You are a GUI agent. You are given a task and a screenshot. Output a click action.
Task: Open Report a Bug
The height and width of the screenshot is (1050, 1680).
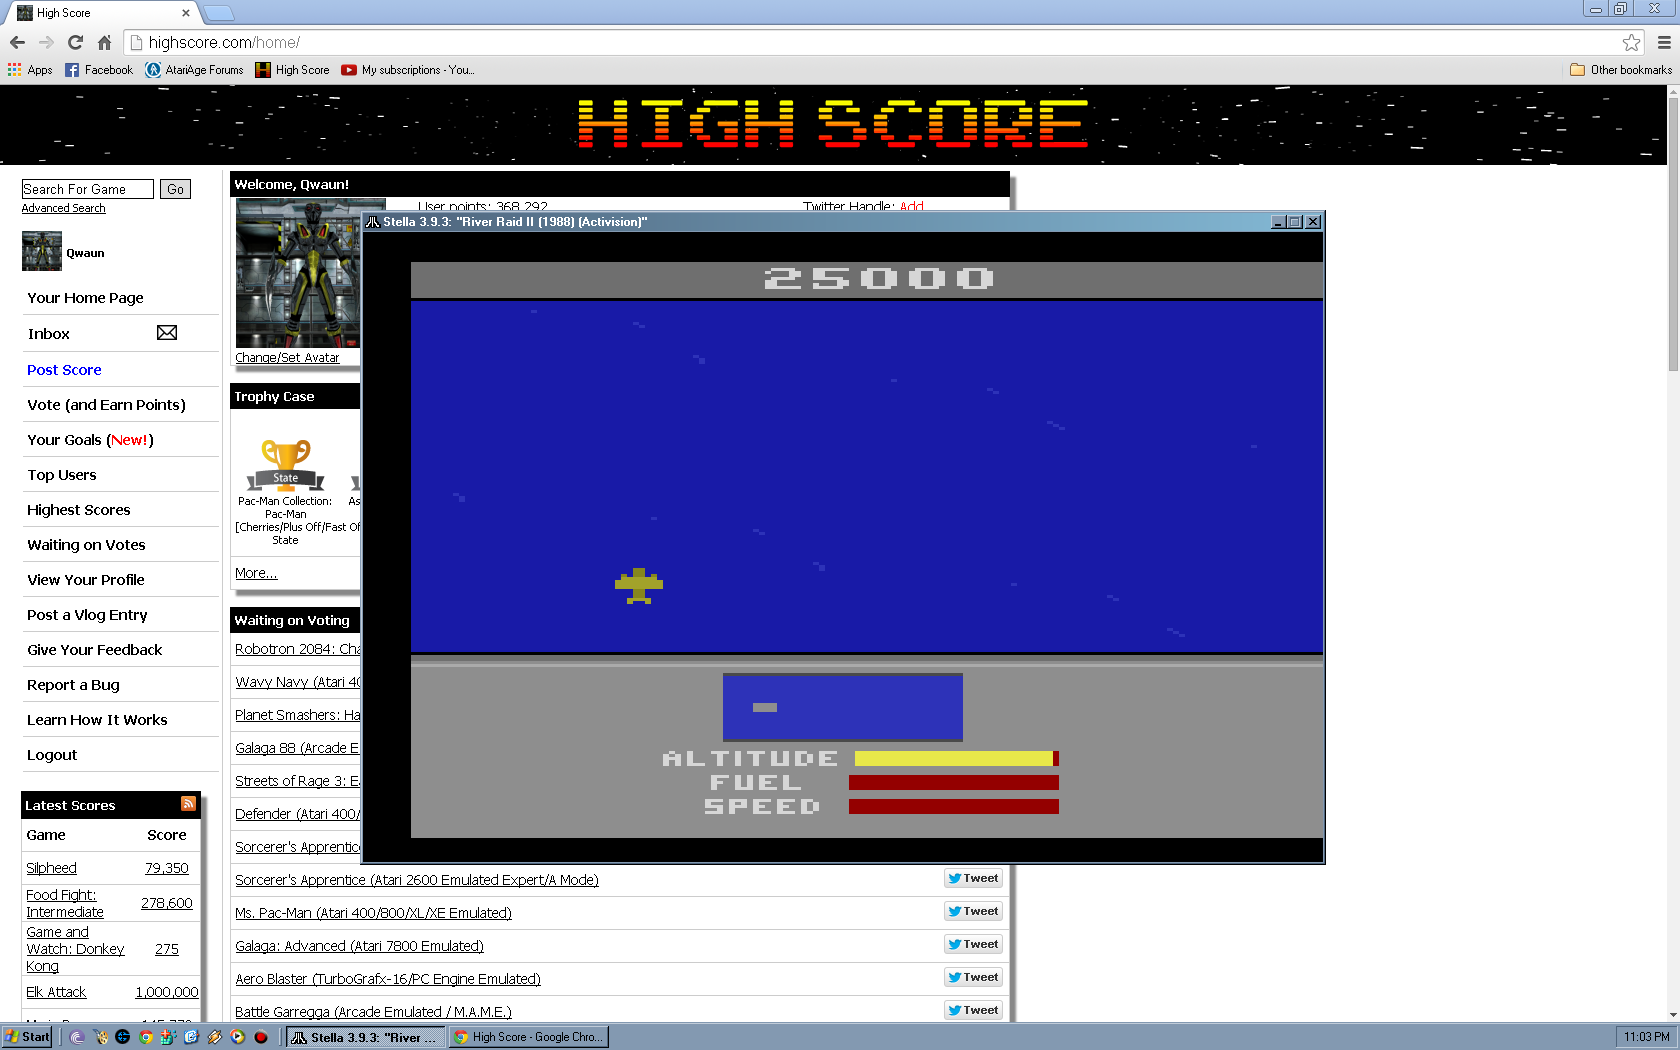pyautogui.click(x=73, y=685)
